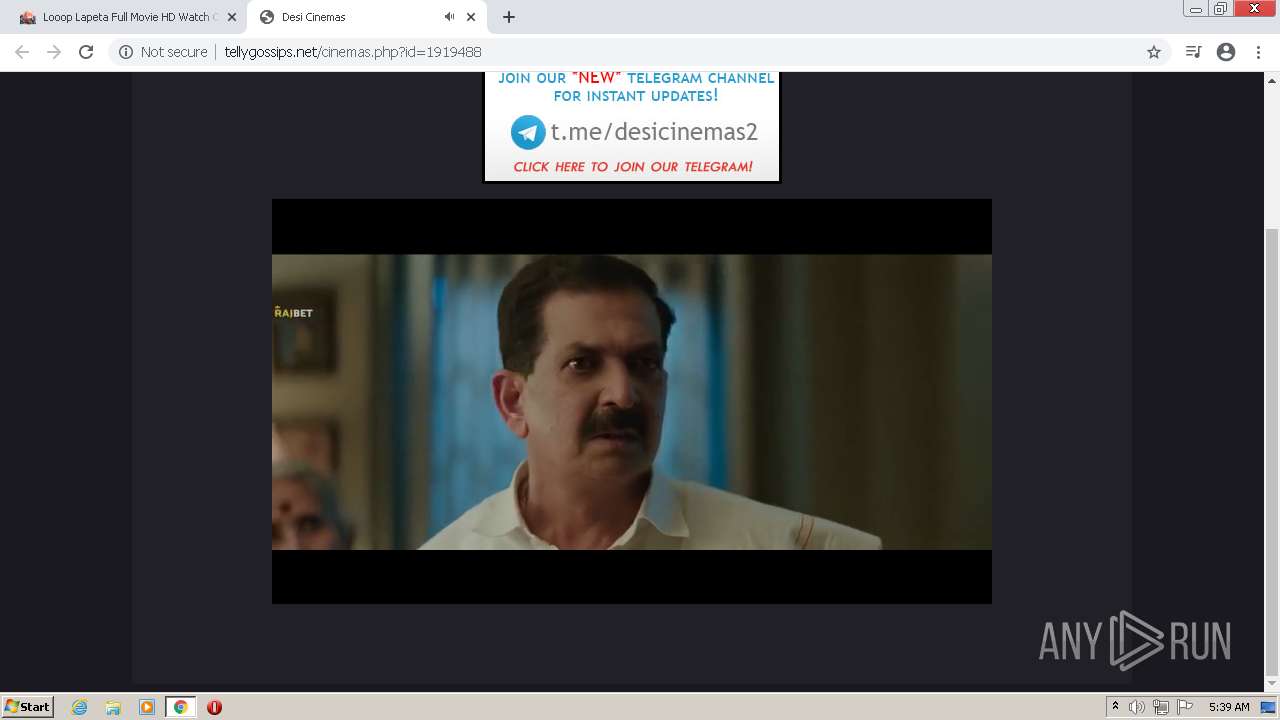Bookmark this page with the star icon
The width and height of the screenshot is (1280, 720).
1154,52
